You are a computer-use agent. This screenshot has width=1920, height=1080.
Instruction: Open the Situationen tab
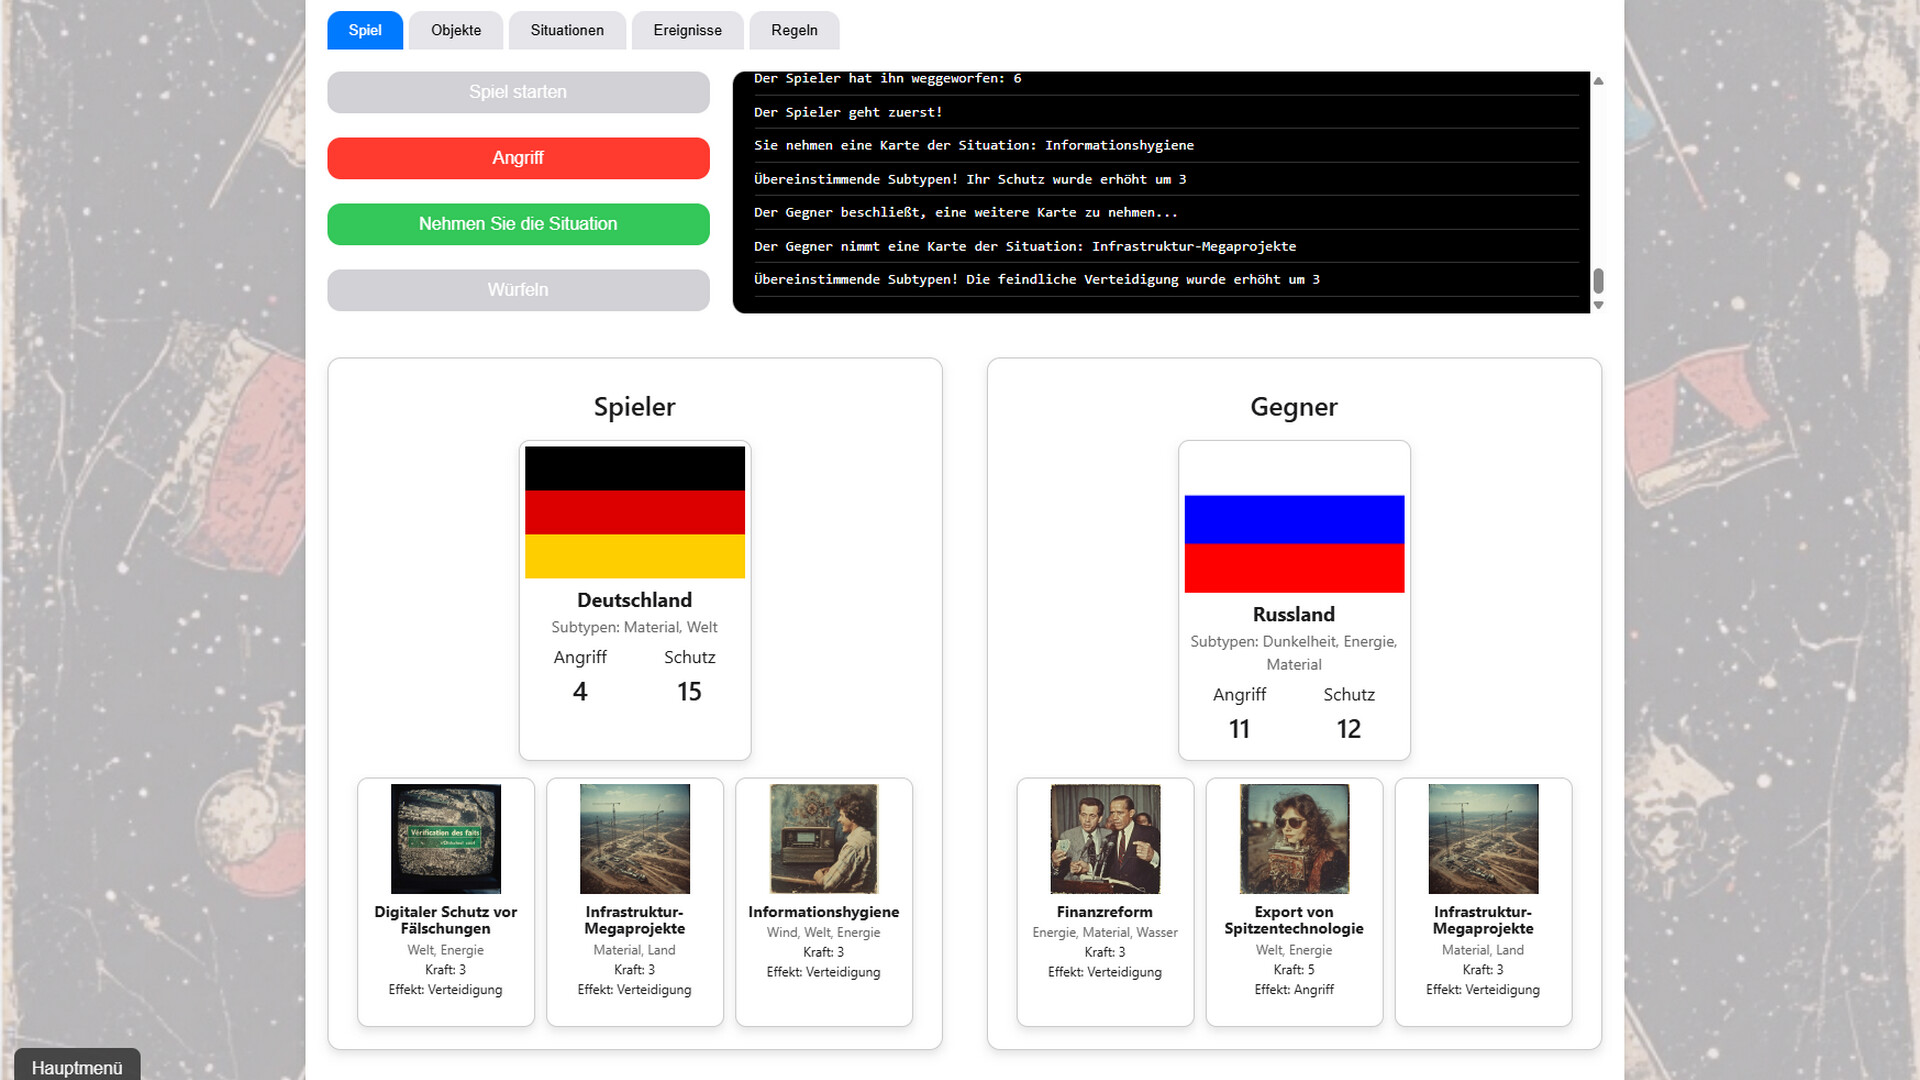566,30
